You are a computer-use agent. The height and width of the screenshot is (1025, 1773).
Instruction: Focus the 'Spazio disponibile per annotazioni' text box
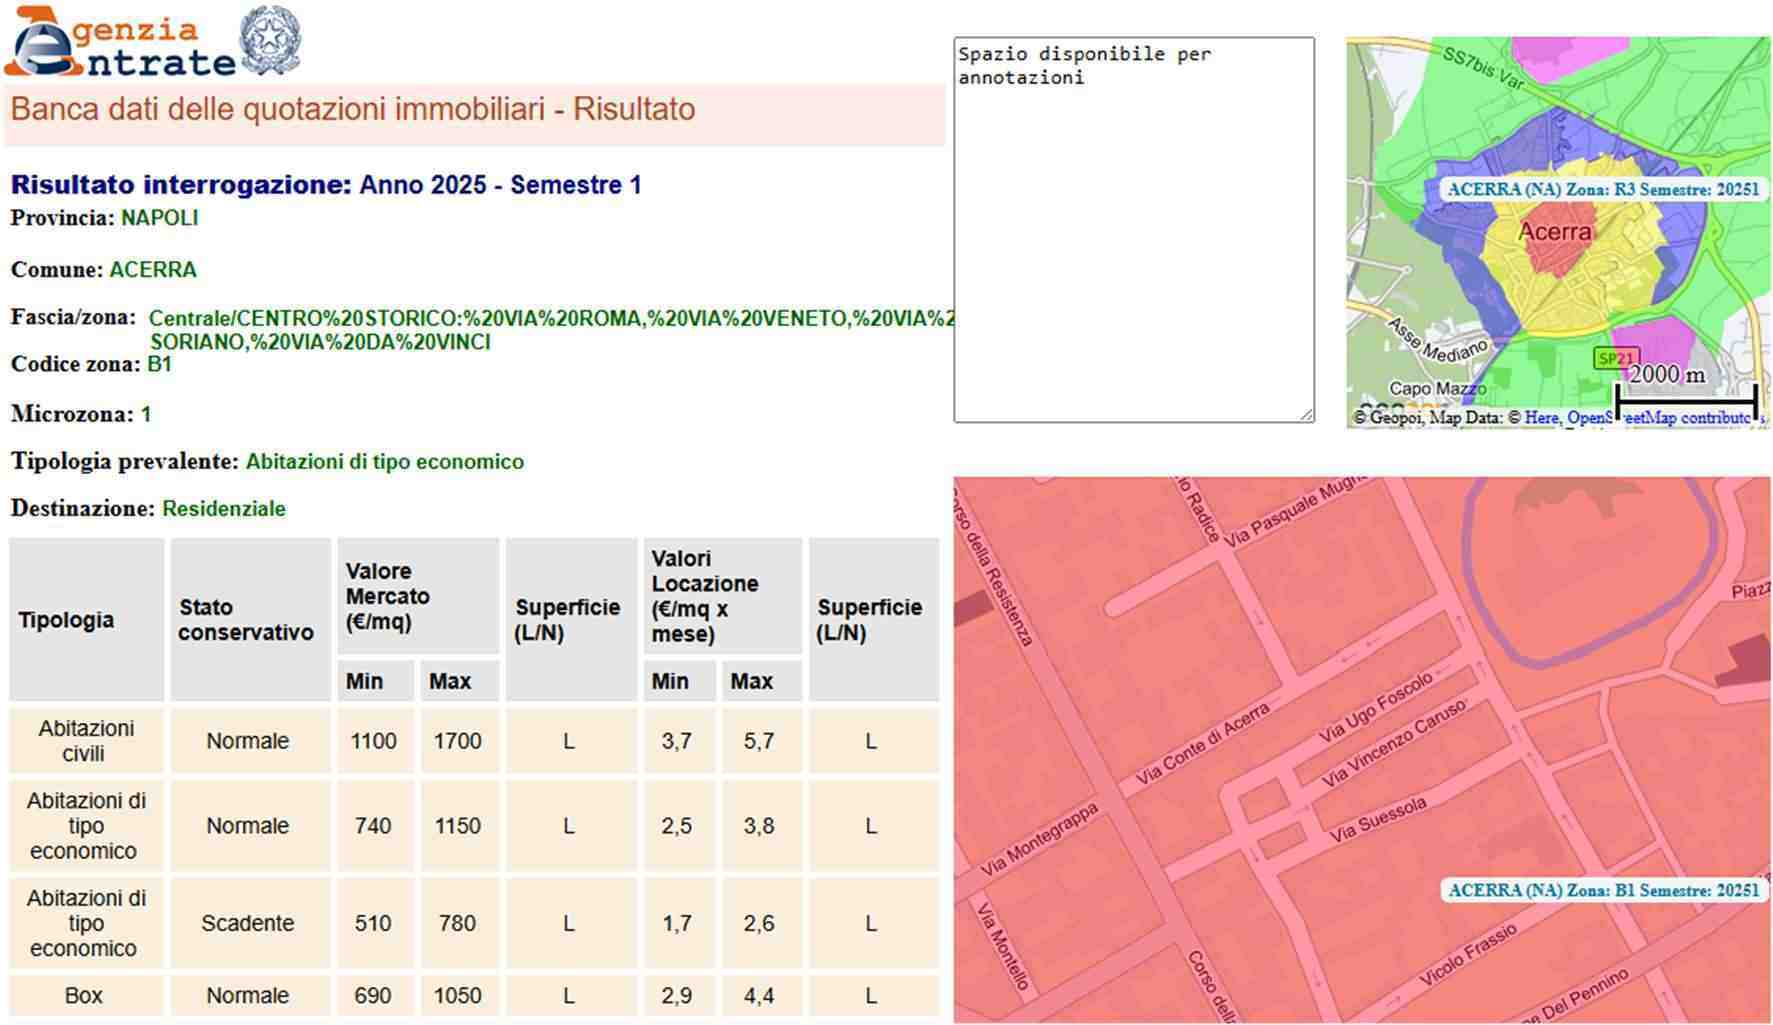tap(1133, 230)
